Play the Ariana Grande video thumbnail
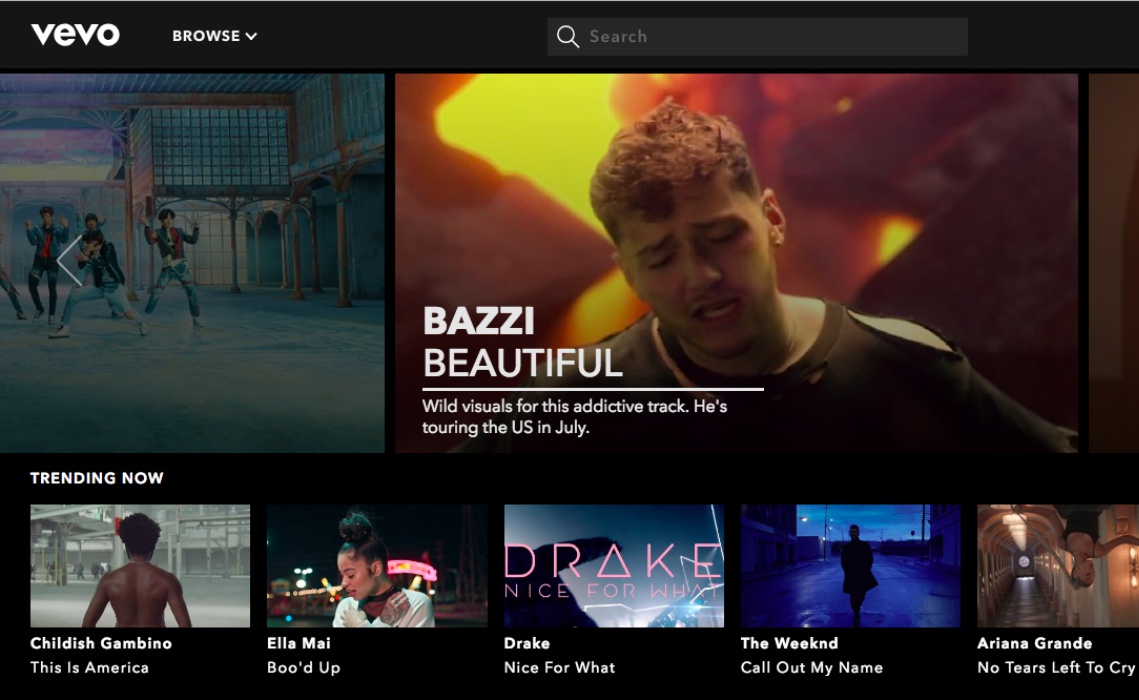1139x700 pixels. (x=1057, y=565)
